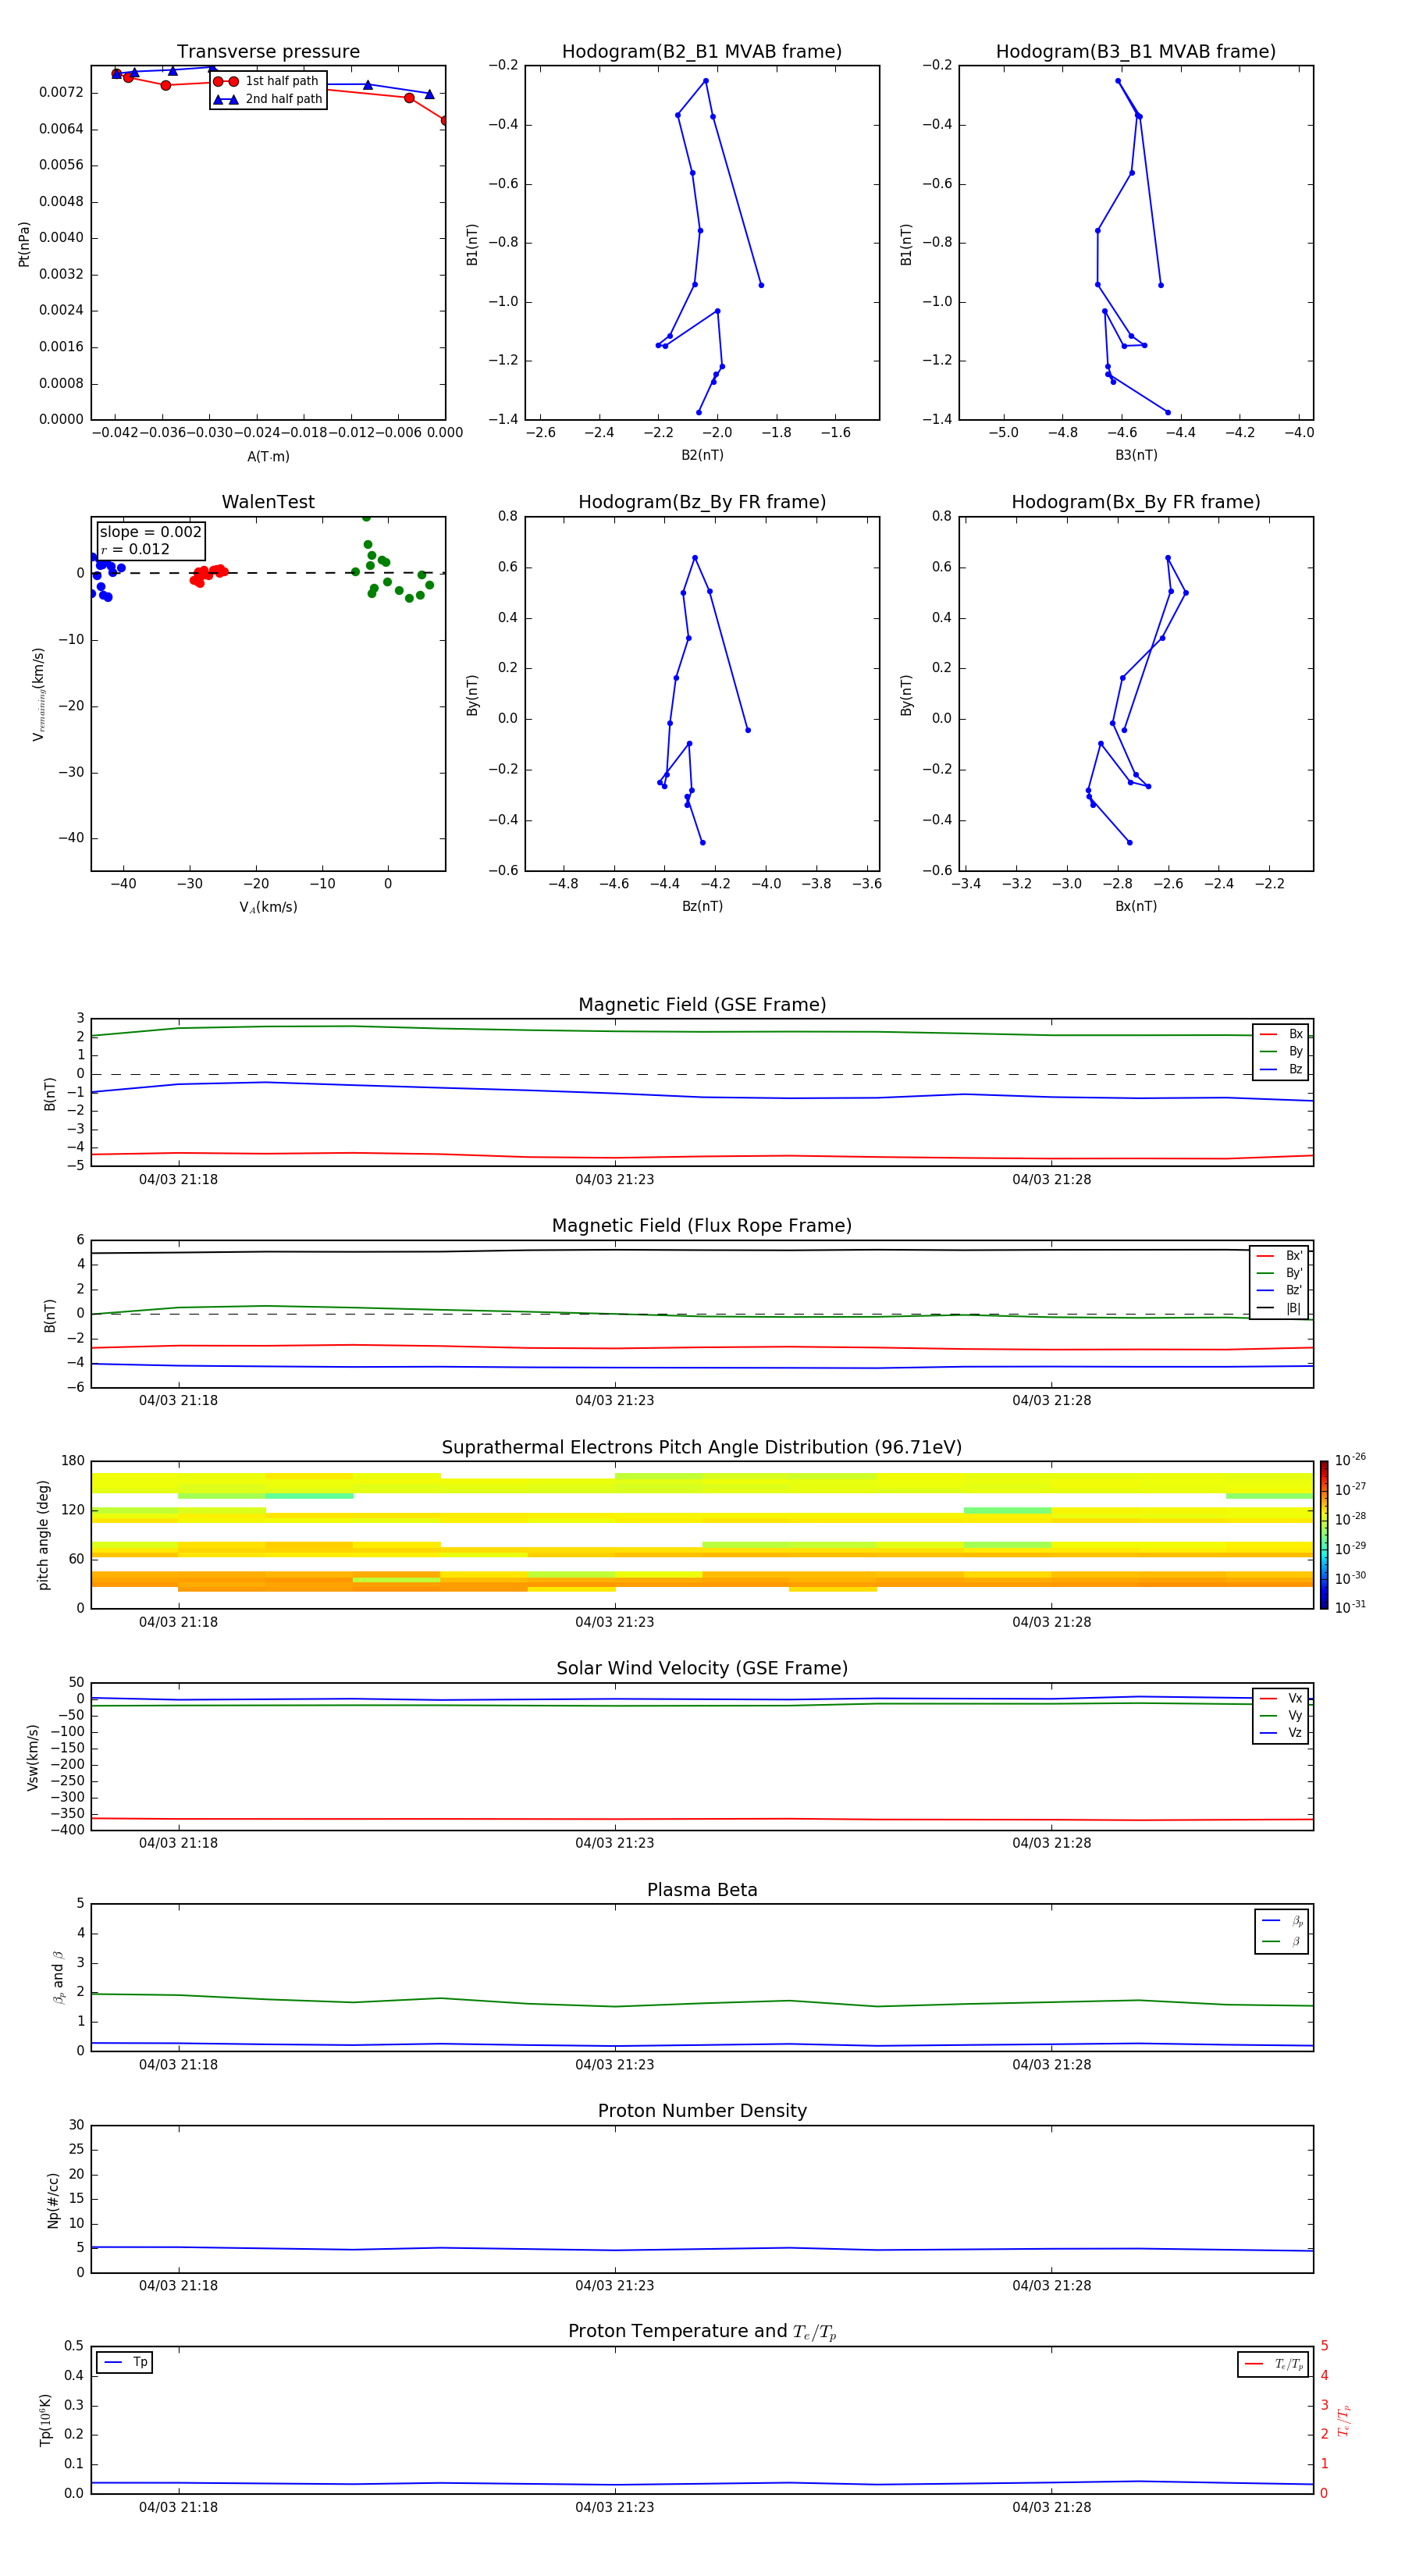
Task: Click the Proton Temperature and Te/Tp title
Action: 702,2331
